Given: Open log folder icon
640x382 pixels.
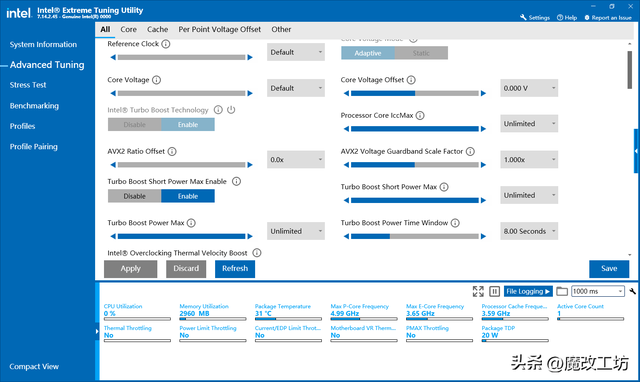Looking at the screenshot, I should pyautogui.click(x=562, y=291).
